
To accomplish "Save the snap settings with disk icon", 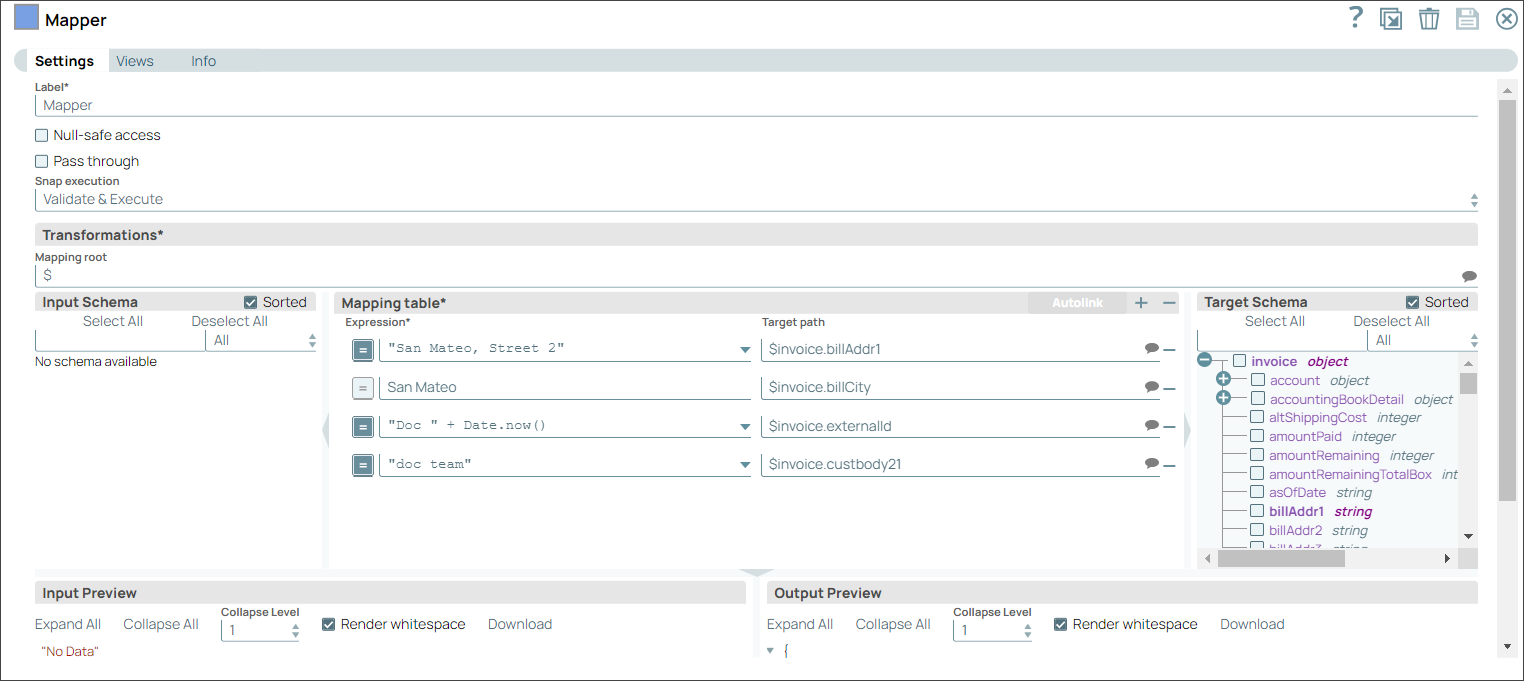I will click(x=1467, y=18).
